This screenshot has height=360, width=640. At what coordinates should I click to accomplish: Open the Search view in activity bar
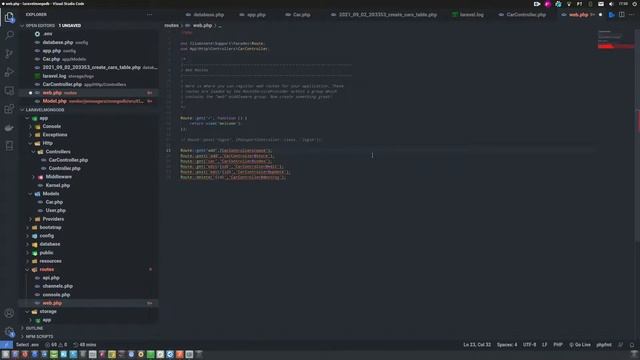(x=9, y=36)
